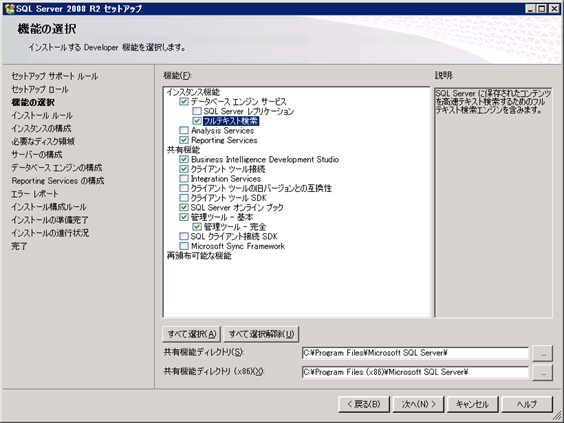Open browse button for shared feature directory
The image size is (564, 423).
pyautogui.click(x=542, y=353)
